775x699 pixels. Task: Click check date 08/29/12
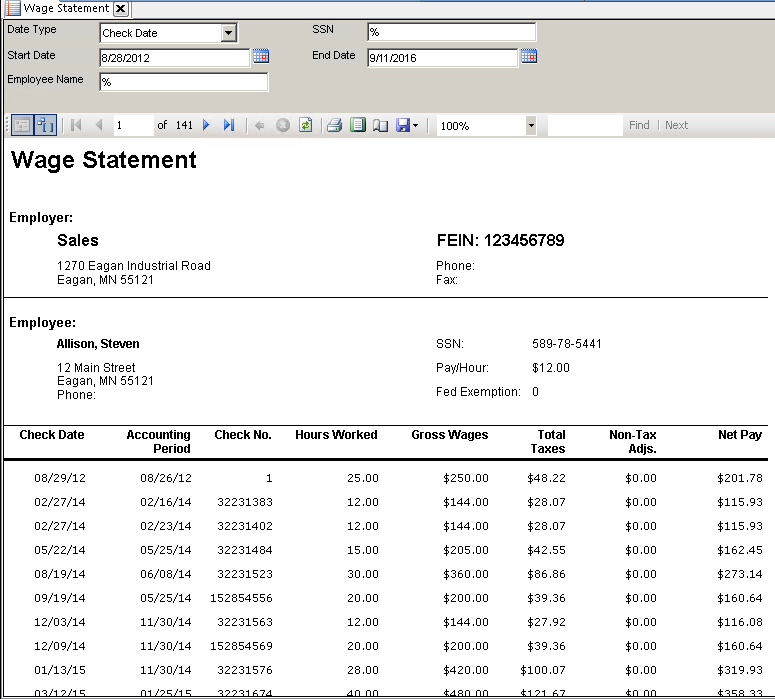point(60,478)
